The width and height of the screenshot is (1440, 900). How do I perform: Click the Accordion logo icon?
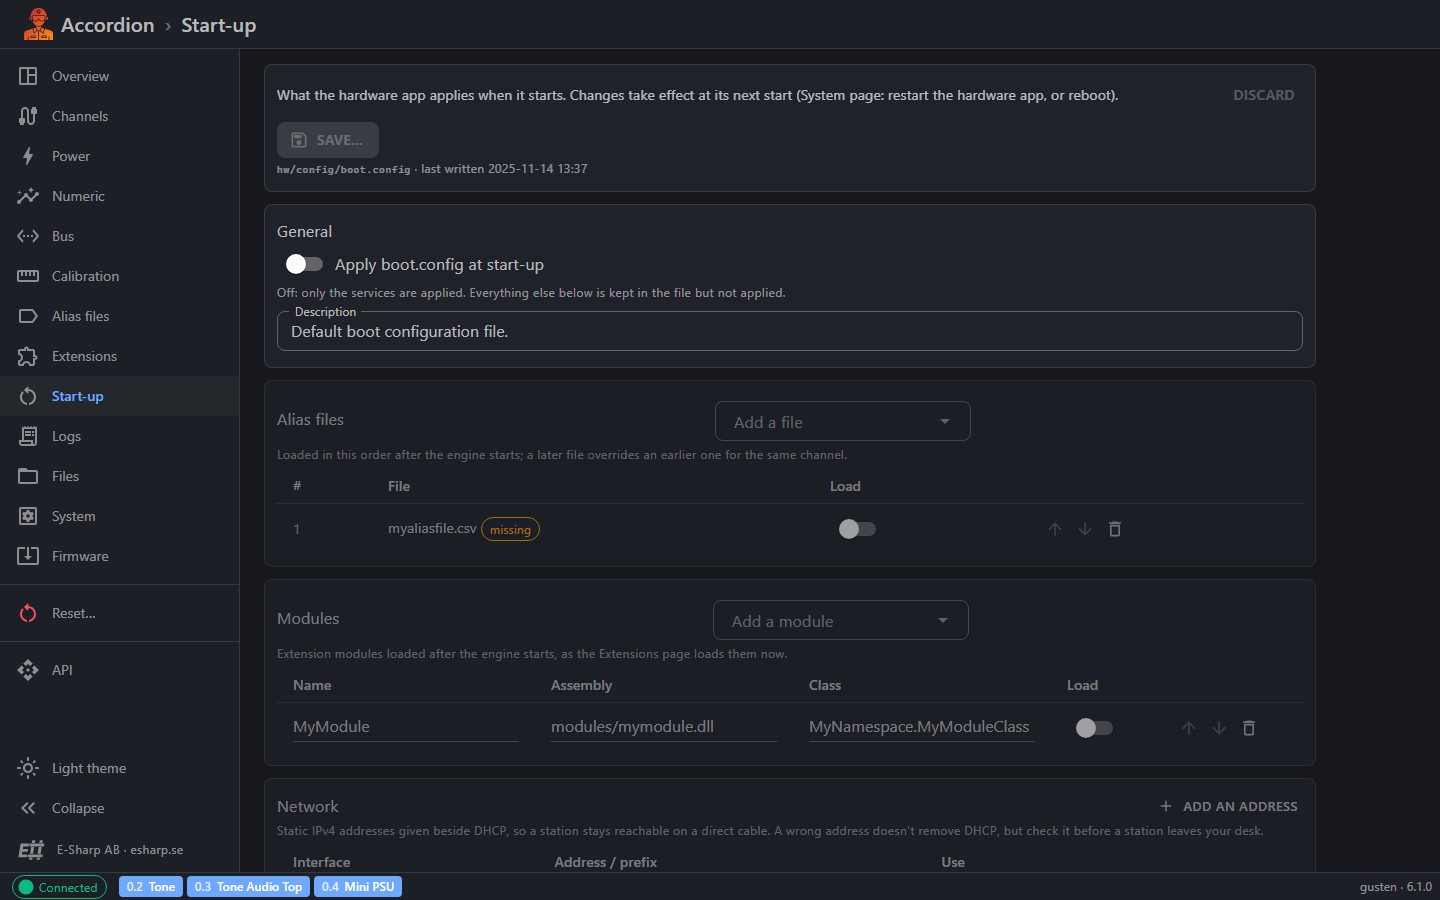[x=38, y=24]
